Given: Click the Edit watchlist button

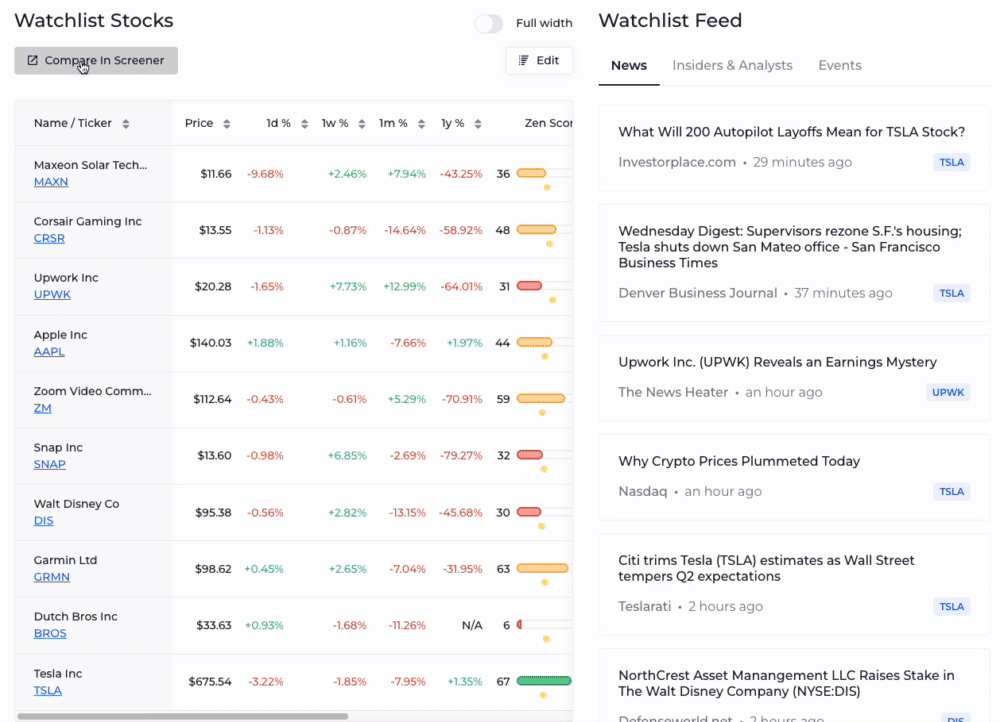Looking at the screenshot, I should pos(539,61).
